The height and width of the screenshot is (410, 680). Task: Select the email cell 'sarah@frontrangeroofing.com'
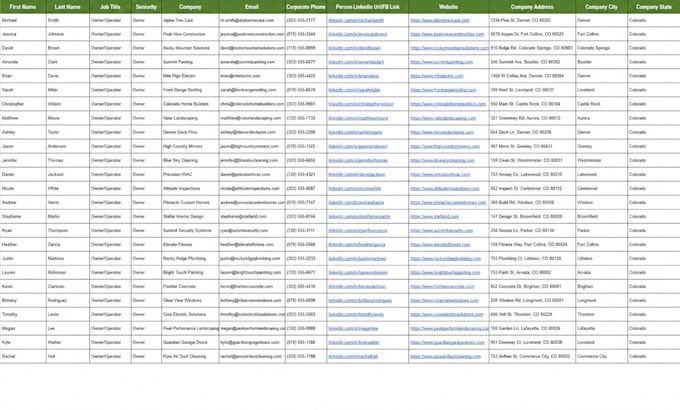pos(252,90)
